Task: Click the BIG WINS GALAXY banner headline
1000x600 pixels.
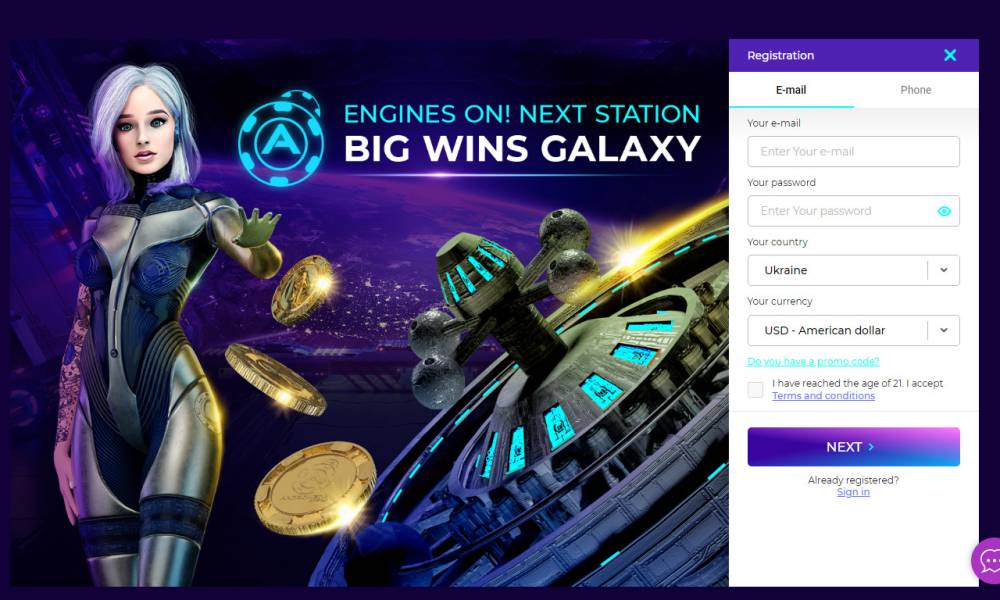Action: click(522, 149)
